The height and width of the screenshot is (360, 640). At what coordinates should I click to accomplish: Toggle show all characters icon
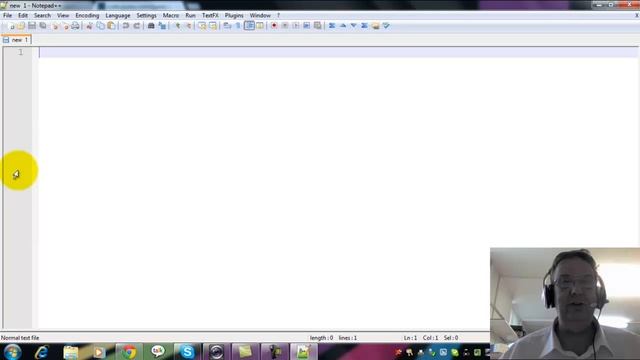pos(238,26)
